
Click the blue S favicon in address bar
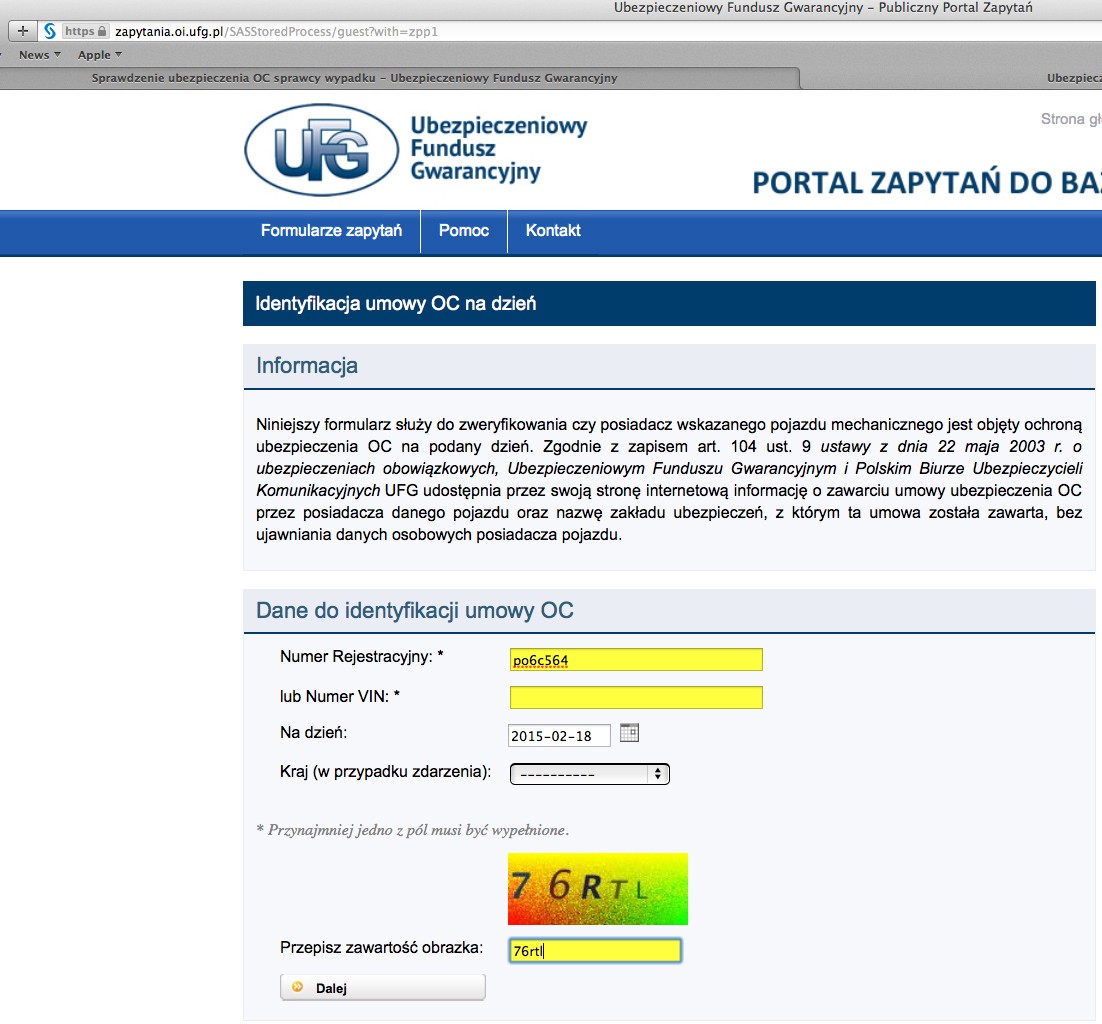click(49, 31)
